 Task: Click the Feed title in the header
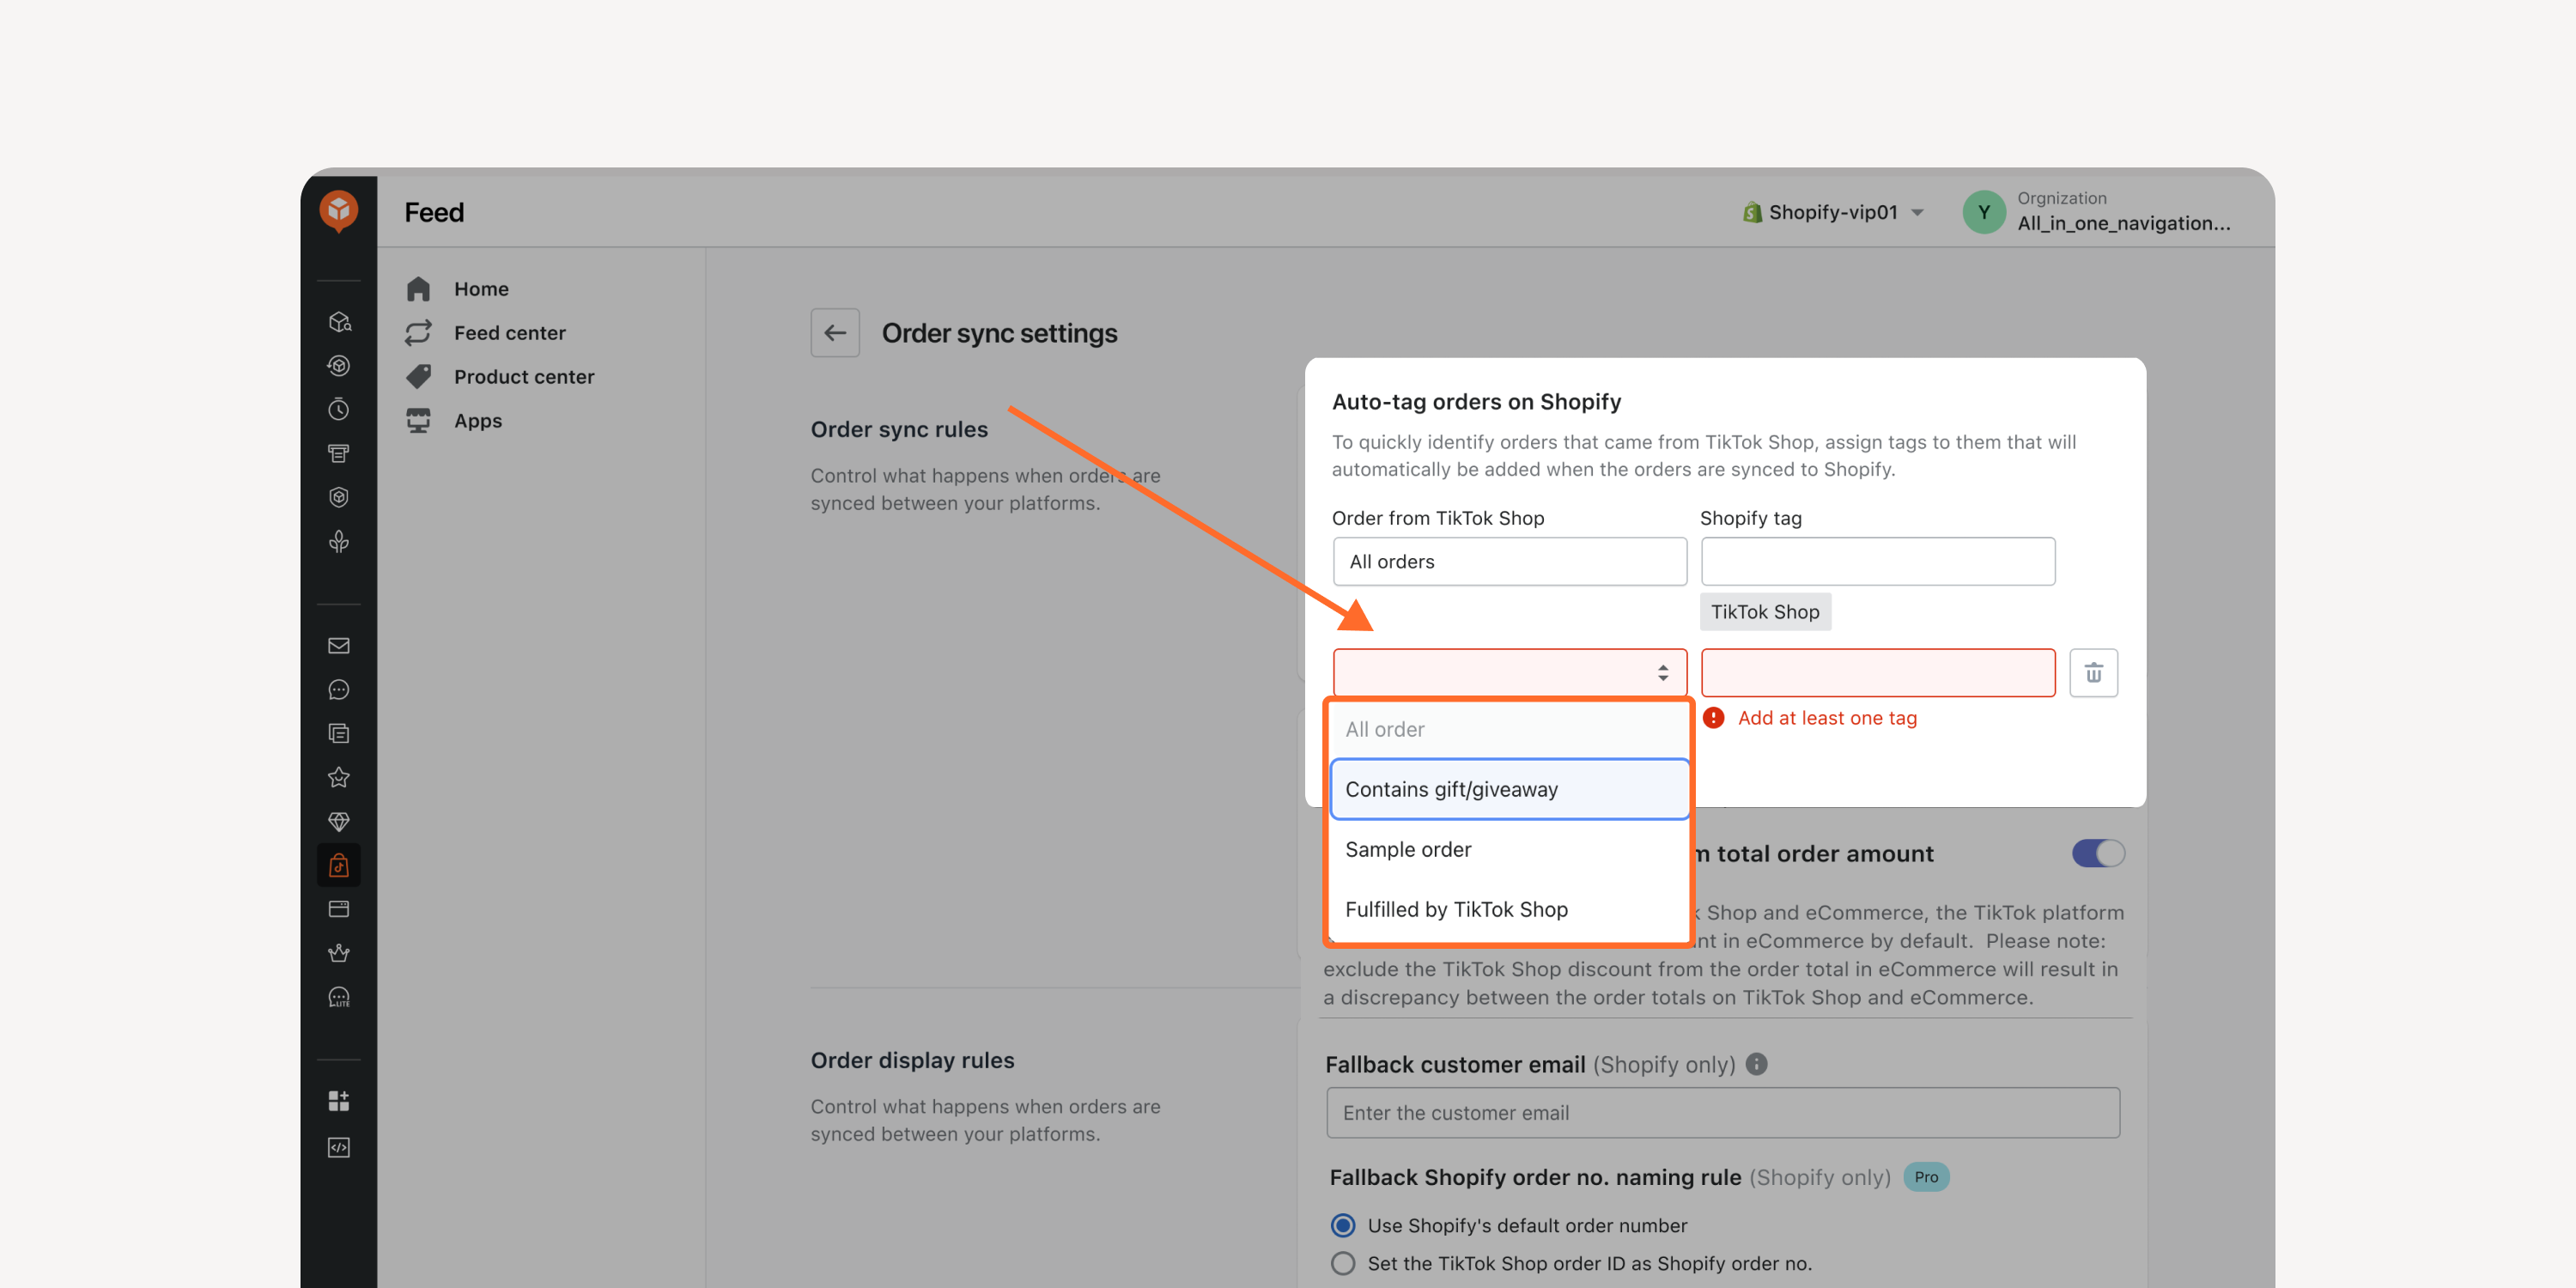point(433,212)
